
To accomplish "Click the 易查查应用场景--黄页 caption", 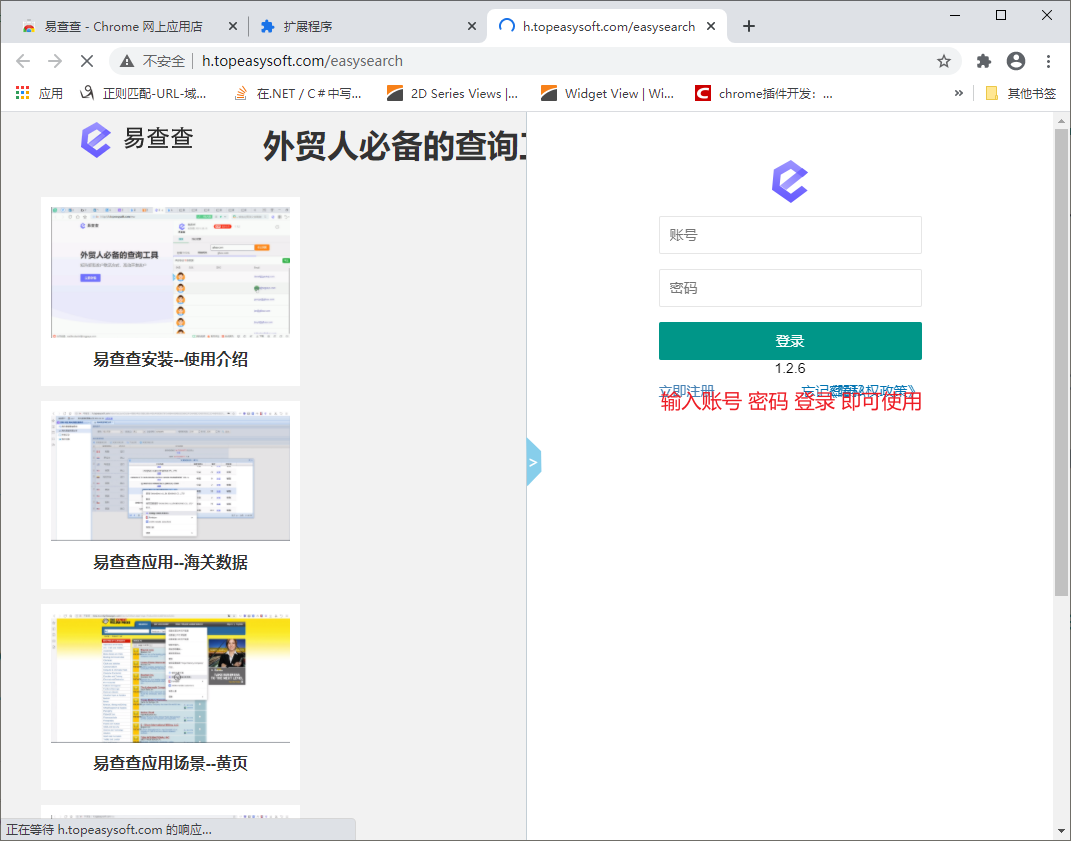I will pyautogui.click(x=170, y=763).
